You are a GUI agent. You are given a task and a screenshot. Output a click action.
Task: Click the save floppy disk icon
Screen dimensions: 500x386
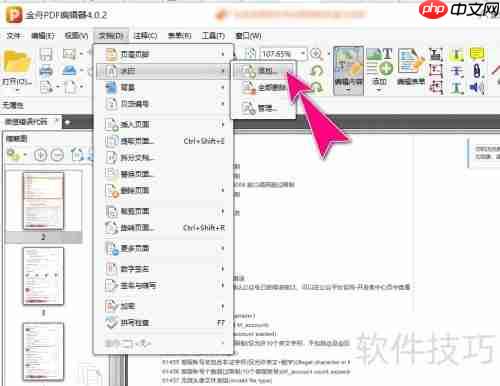pos(46,54)
